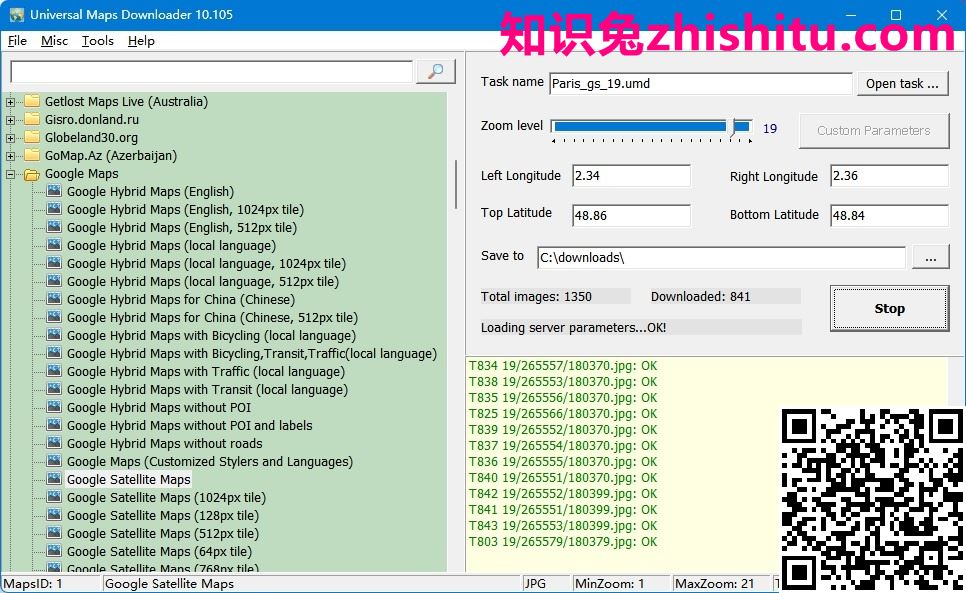Stop the download with Stop button
This screenshot has height=593, width=966.
pos(889,309)
